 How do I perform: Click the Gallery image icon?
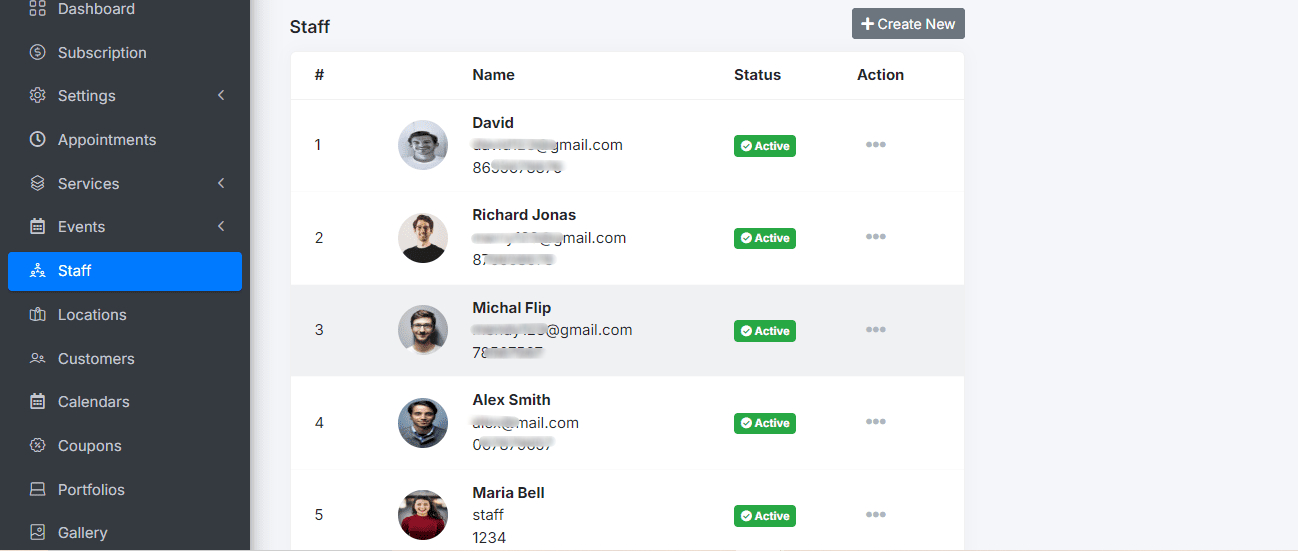pos(38,532)
